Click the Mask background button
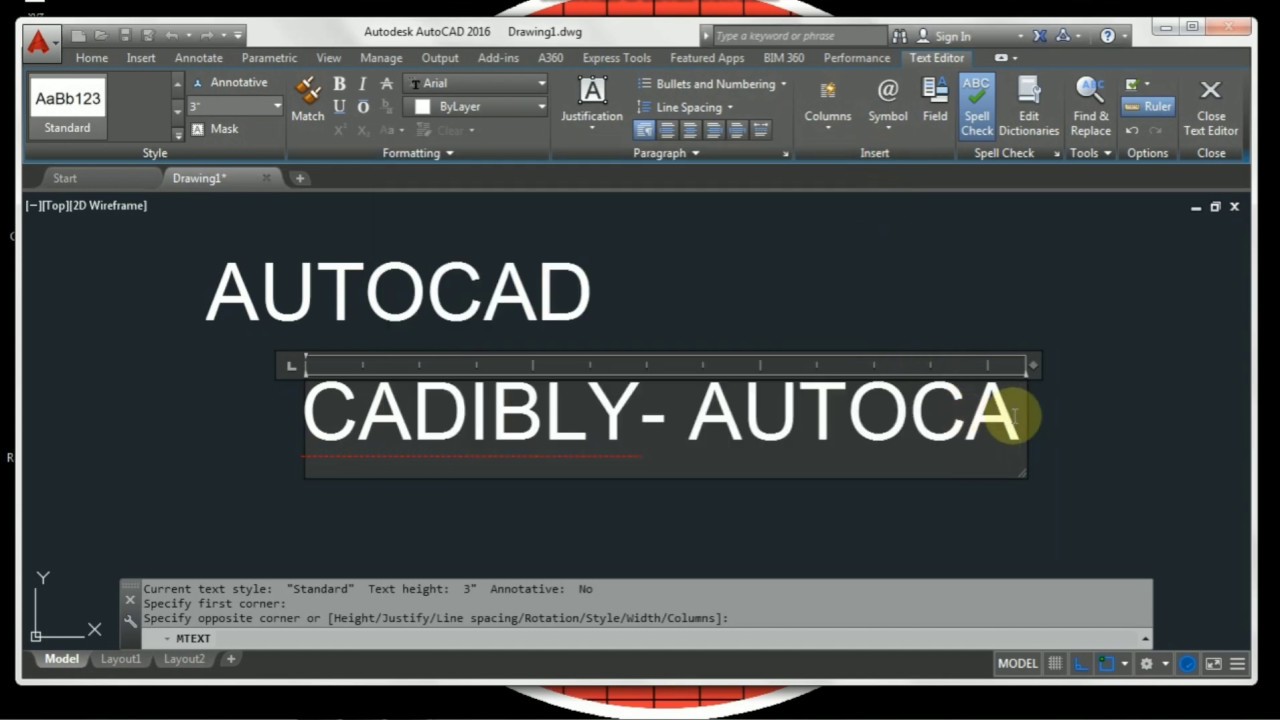This screenshot has width=1280, height=720. pyautogui.click(x=215, y=129)
